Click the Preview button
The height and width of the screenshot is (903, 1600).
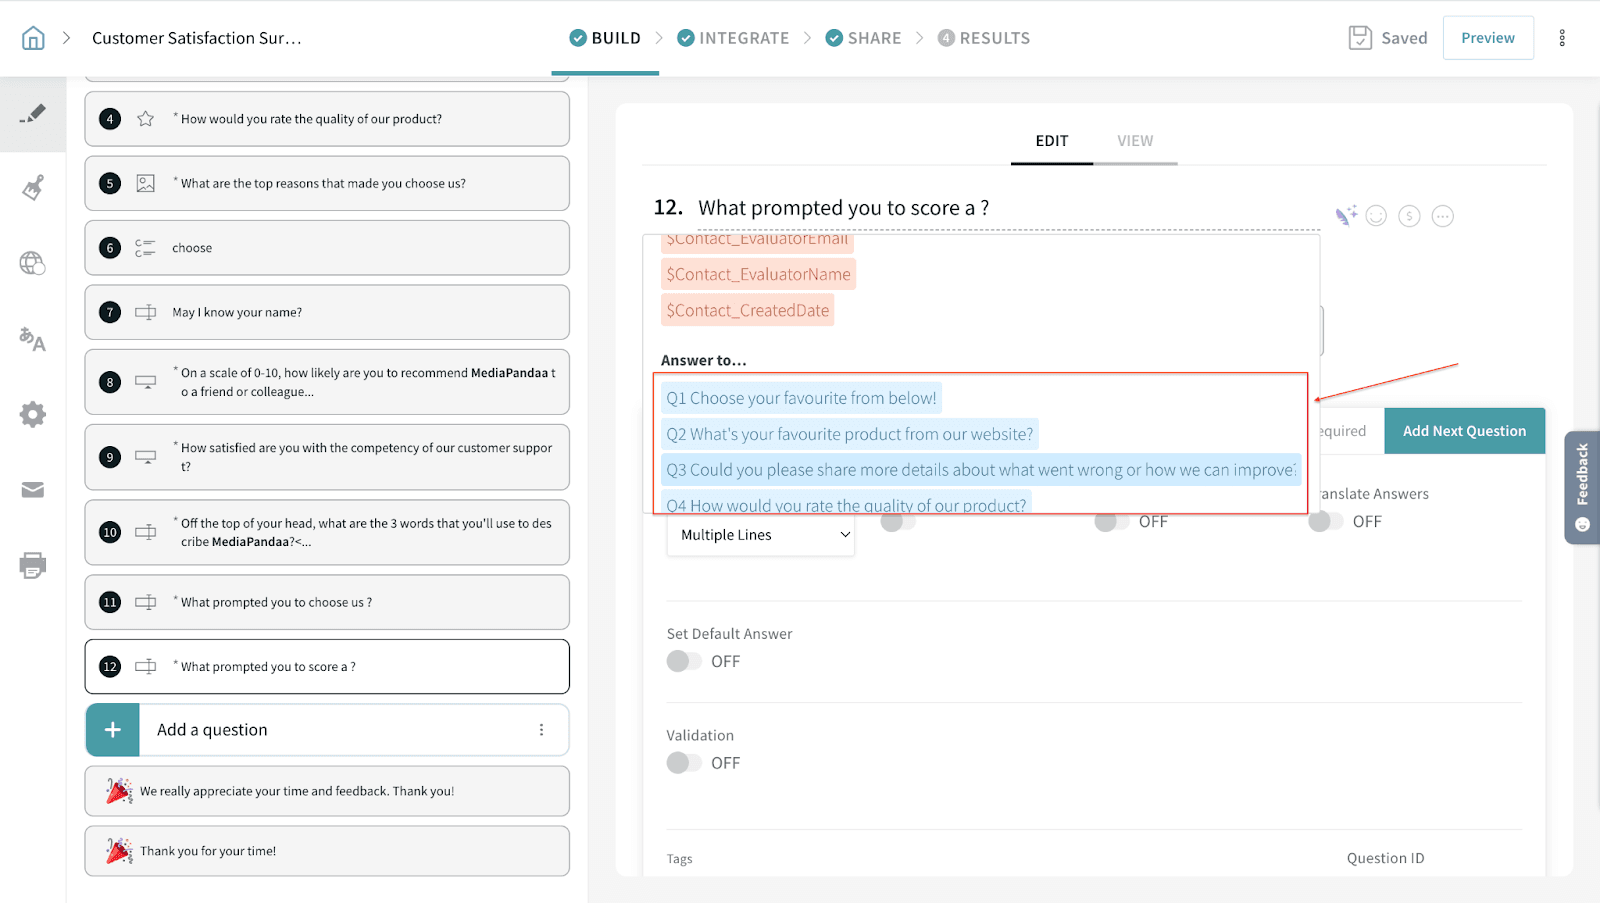click(x=1487, y=38)
